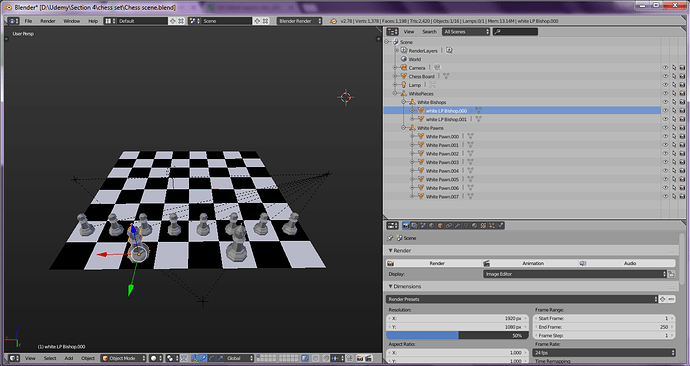Toggle selectability arrow for white LP Bishop.001
The height and width of the screenshot is (366, 690).
point(674,119)
